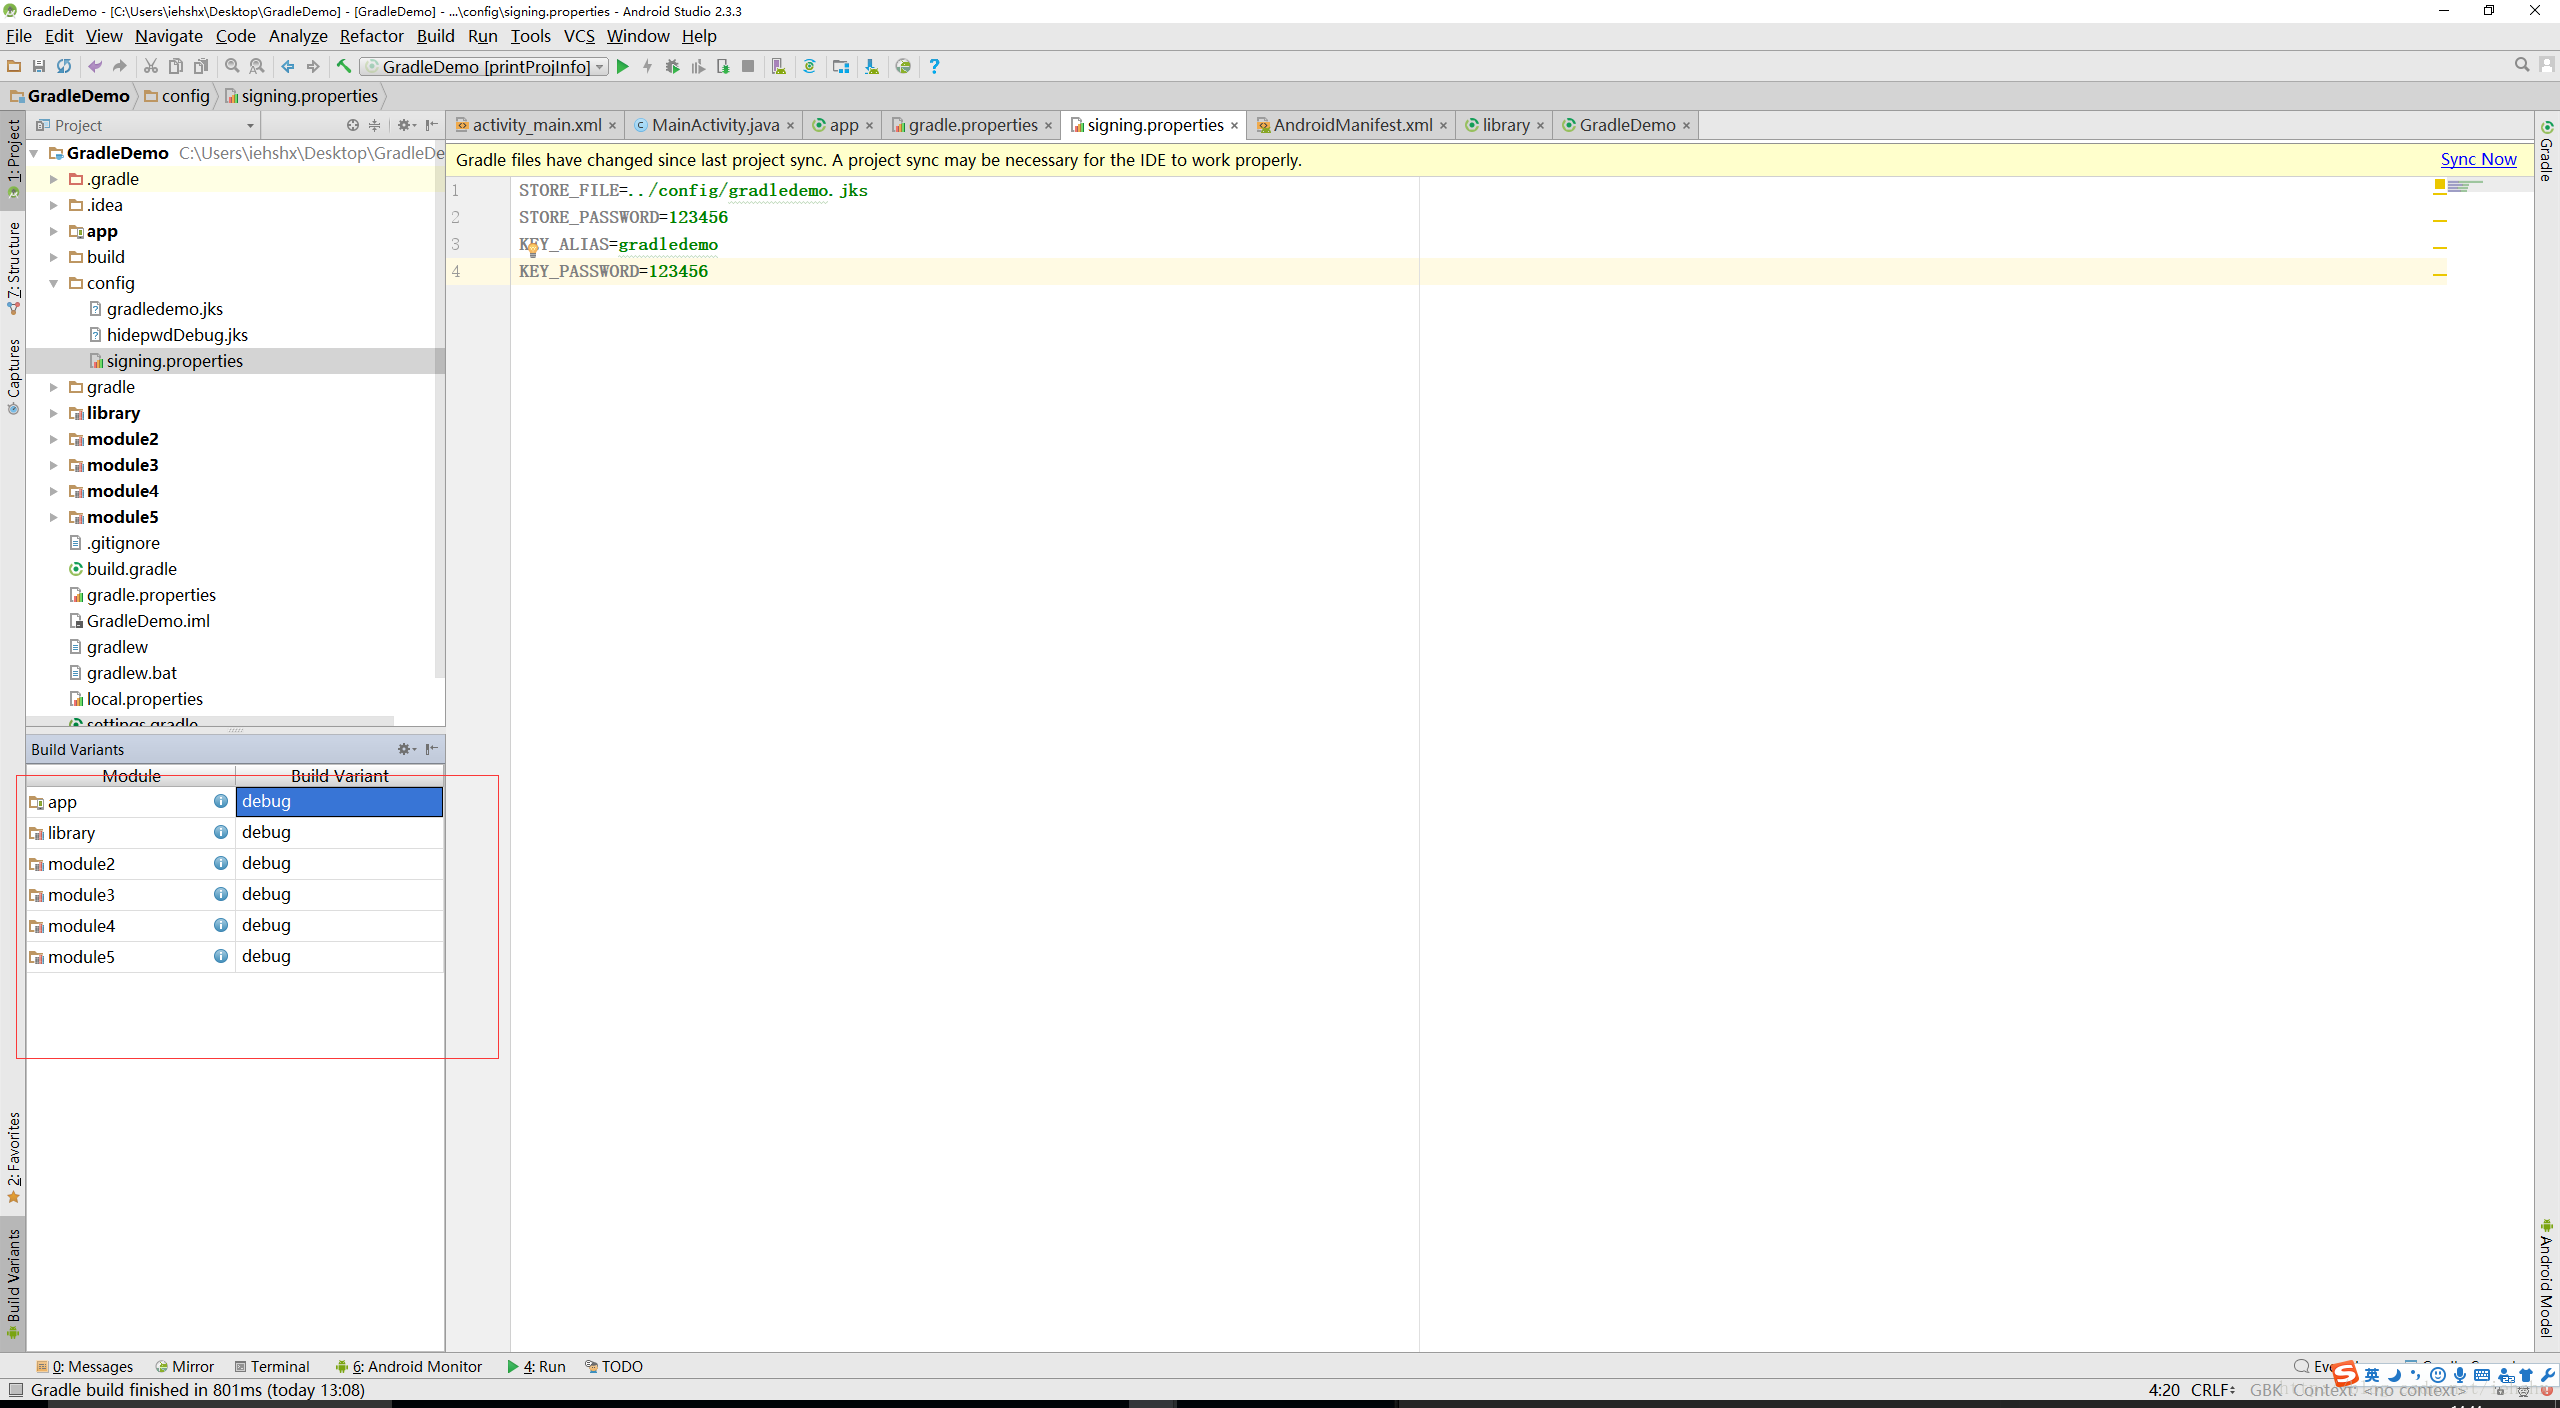Image resolution: width=2560 pixels, height=1408 pixels.
Task: Open the TODO tool window
Action: (x=614, y=1366)
